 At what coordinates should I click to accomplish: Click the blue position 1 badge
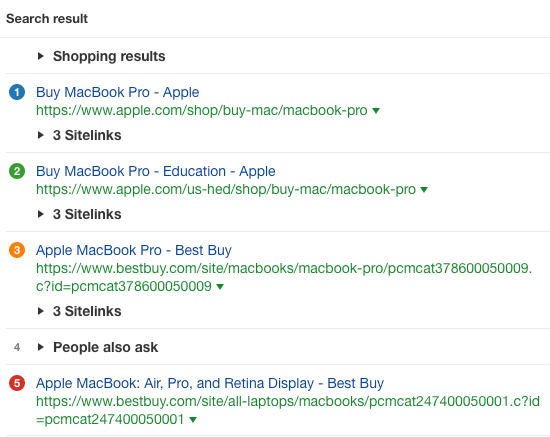coord(17,92)
